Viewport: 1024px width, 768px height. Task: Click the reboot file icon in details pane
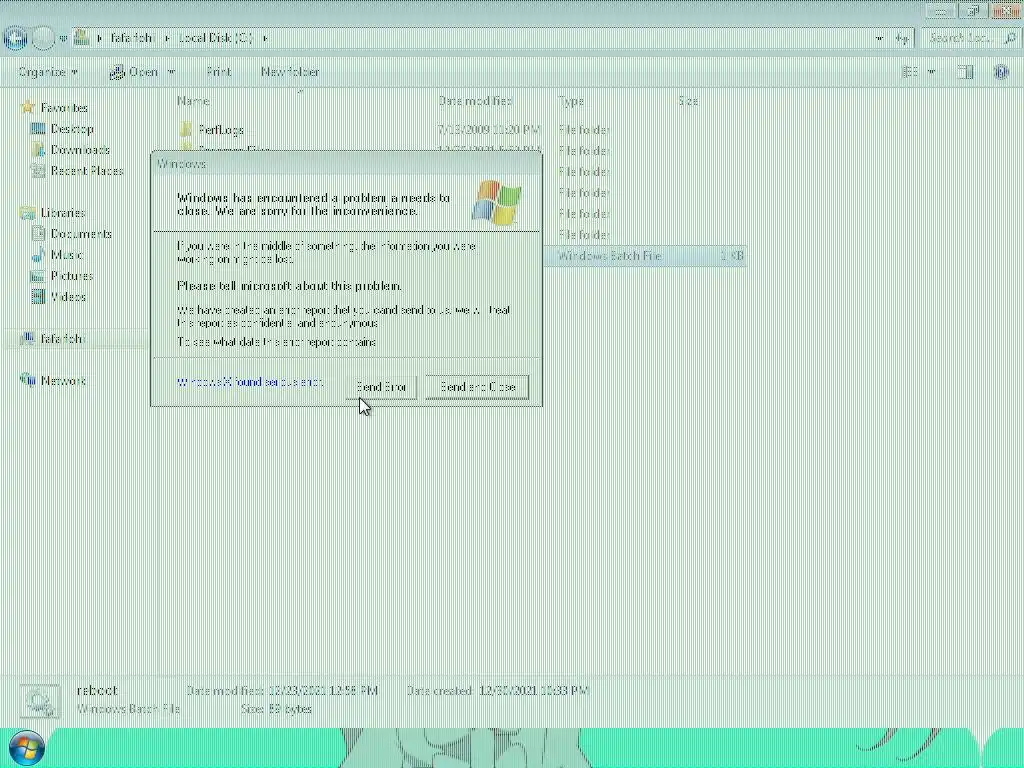[x=40, y=702]
